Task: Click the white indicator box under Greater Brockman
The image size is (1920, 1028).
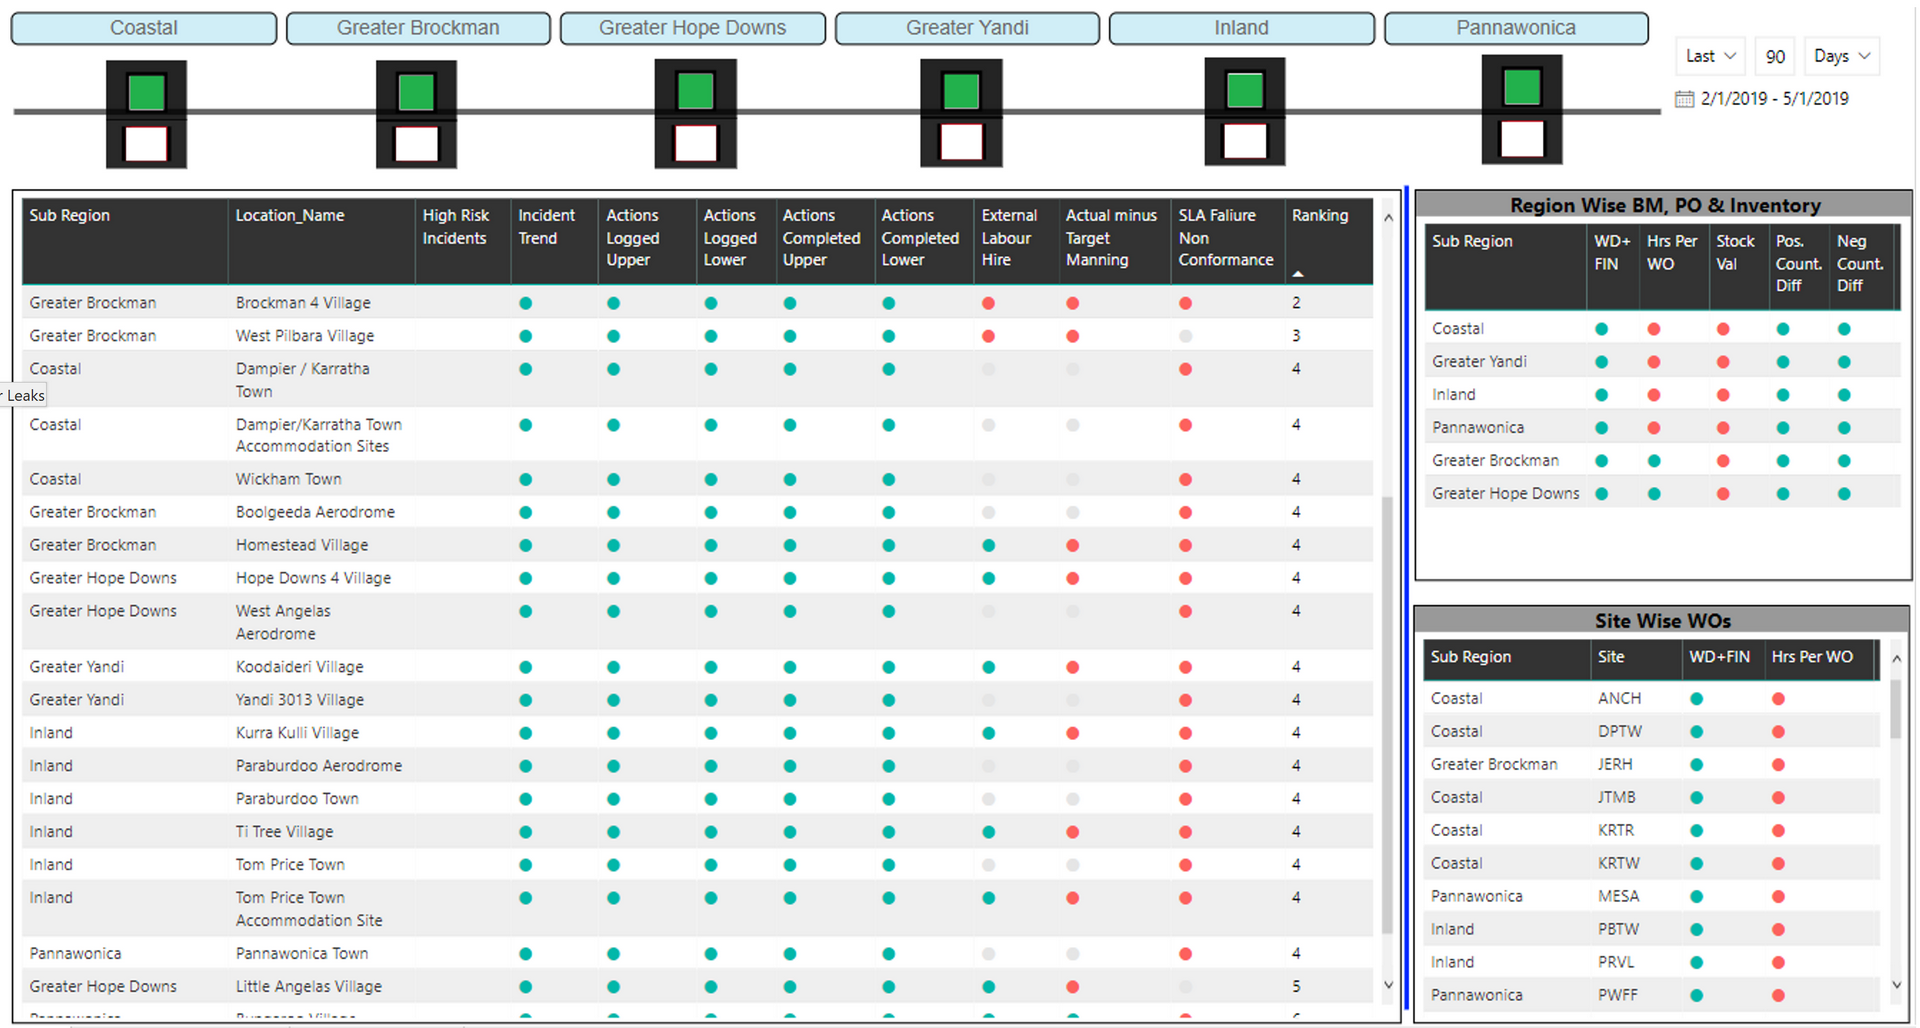Action: pos(416,144)
